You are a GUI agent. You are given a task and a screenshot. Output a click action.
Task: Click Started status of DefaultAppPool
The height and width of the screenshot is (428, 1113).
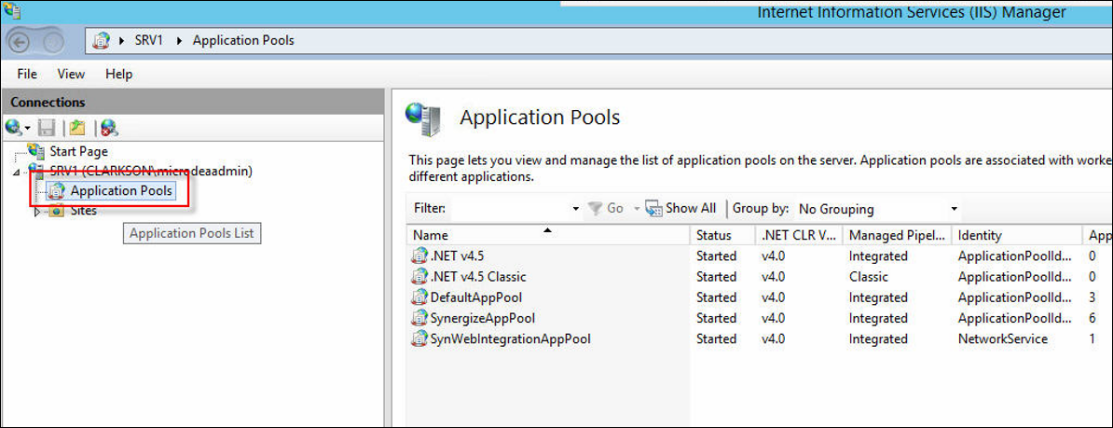(716, 297)
